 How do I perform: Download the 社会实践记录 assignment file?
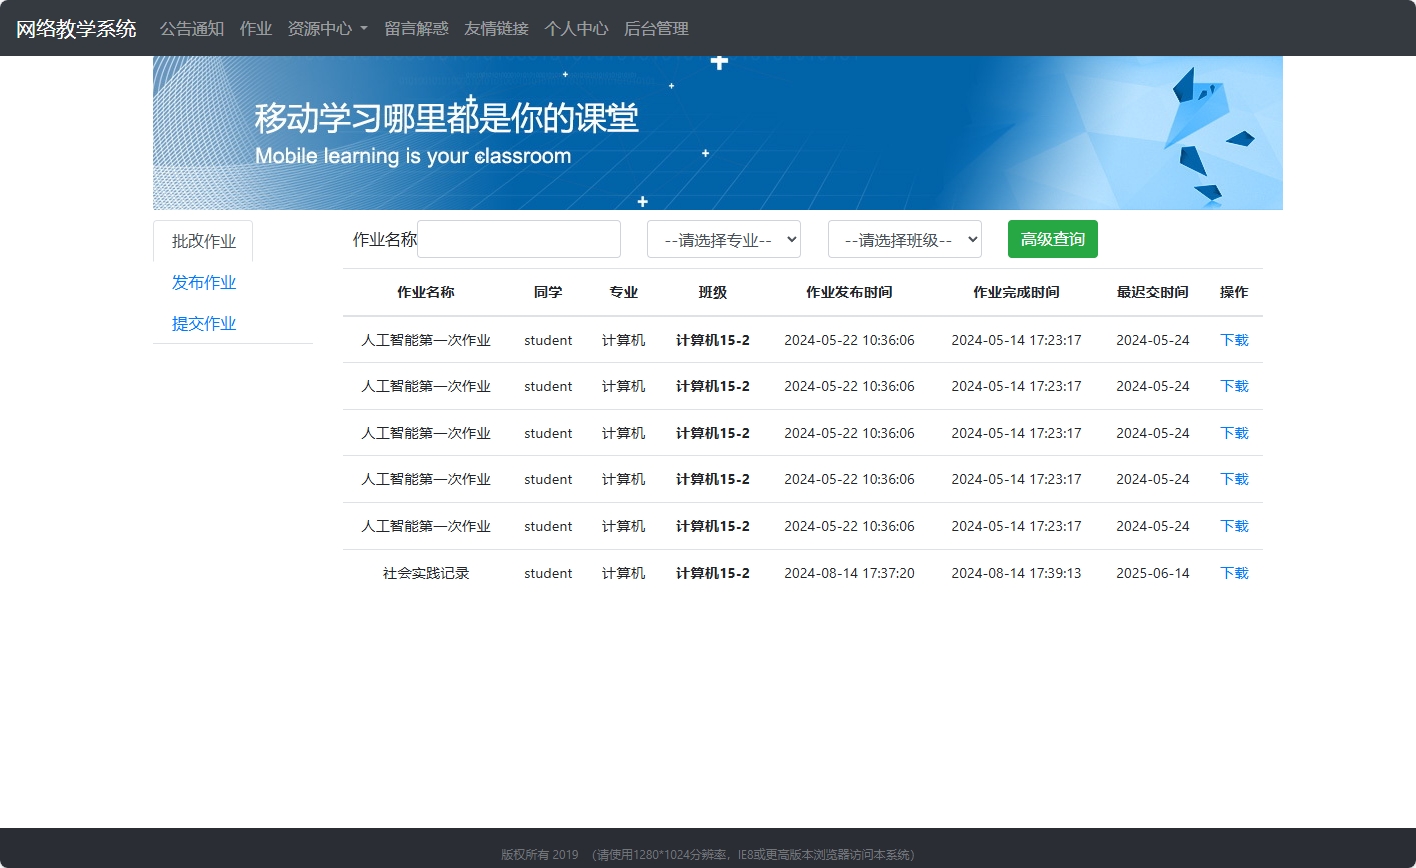coord(1233,573)
